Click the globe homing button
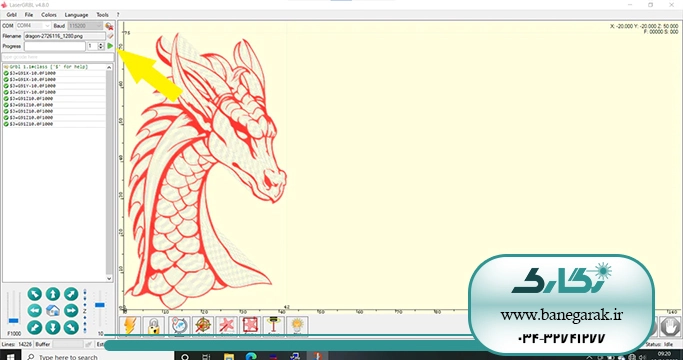This screenshot has height=360, width=683. pos(179,326)
